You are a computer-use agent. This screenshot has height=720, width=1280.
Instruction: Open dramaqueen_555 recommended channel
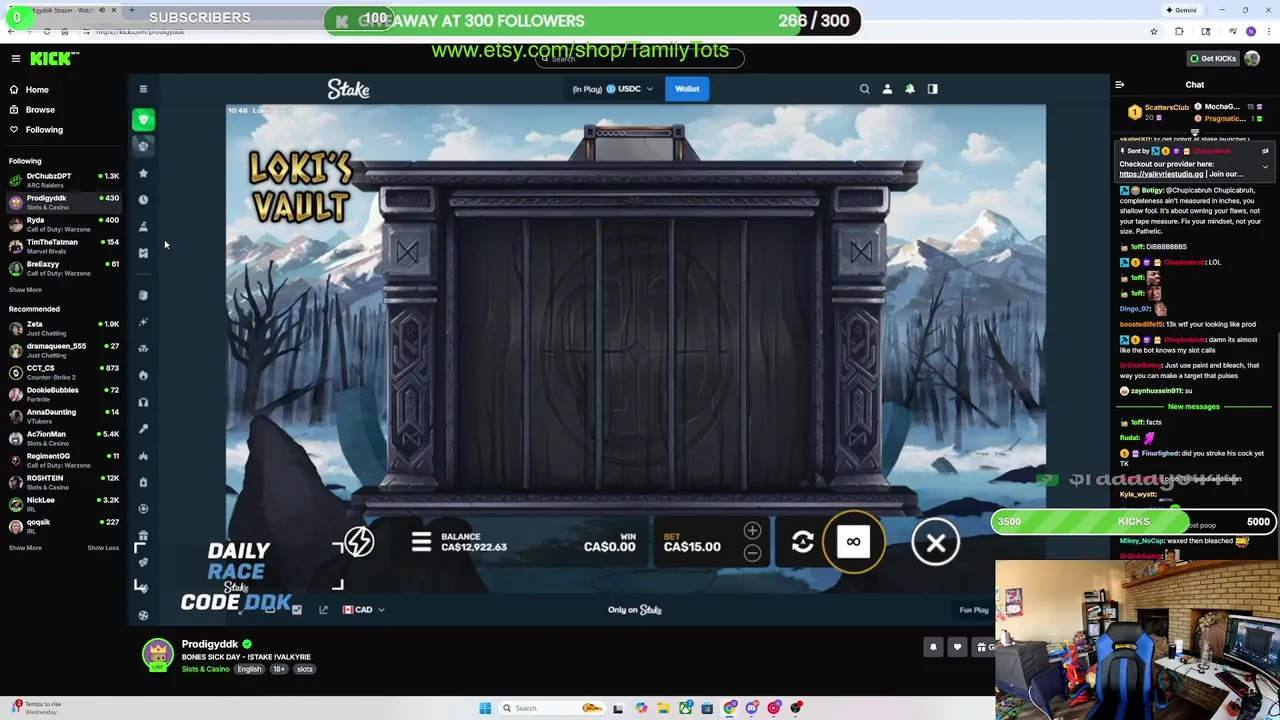64,350
